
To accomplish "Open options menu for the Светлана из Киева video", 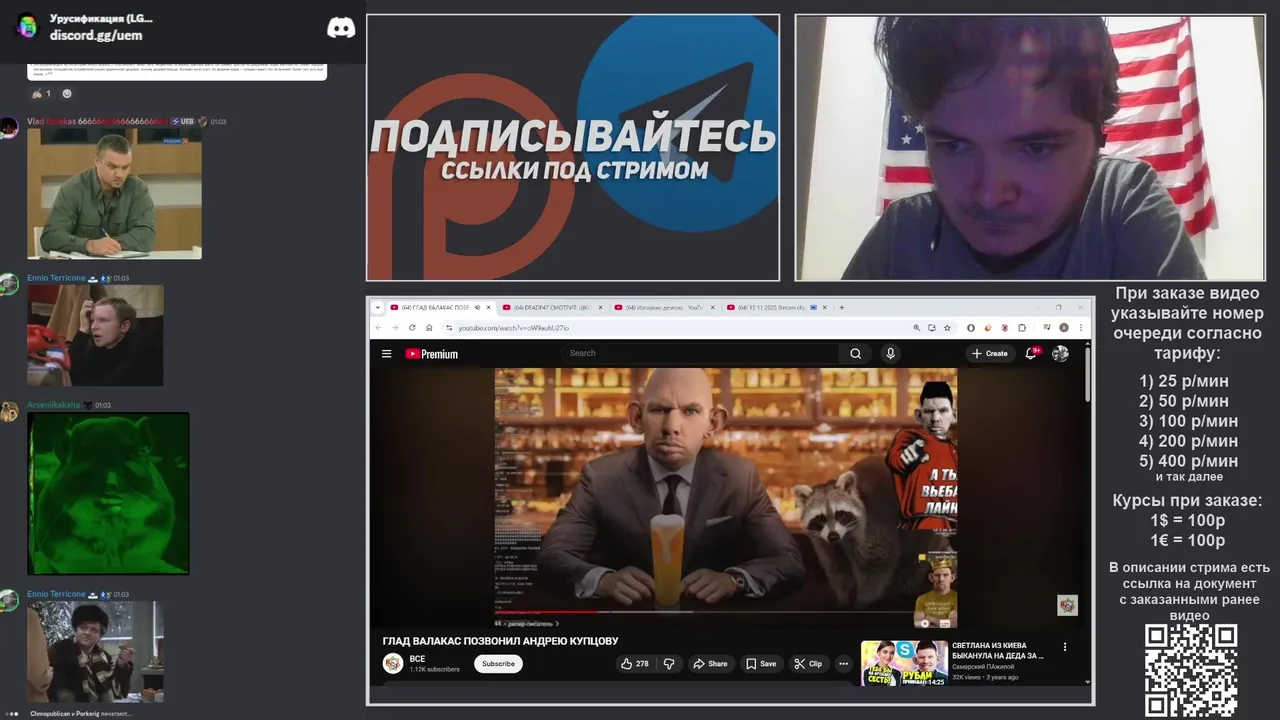I will click(x=1065, y=647).
